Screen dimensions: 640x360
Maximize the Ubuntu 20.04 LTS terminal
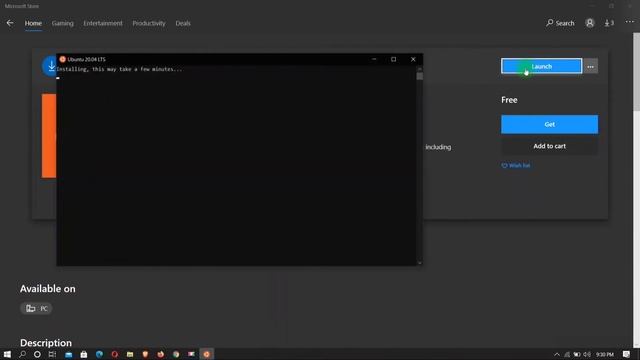393,59
